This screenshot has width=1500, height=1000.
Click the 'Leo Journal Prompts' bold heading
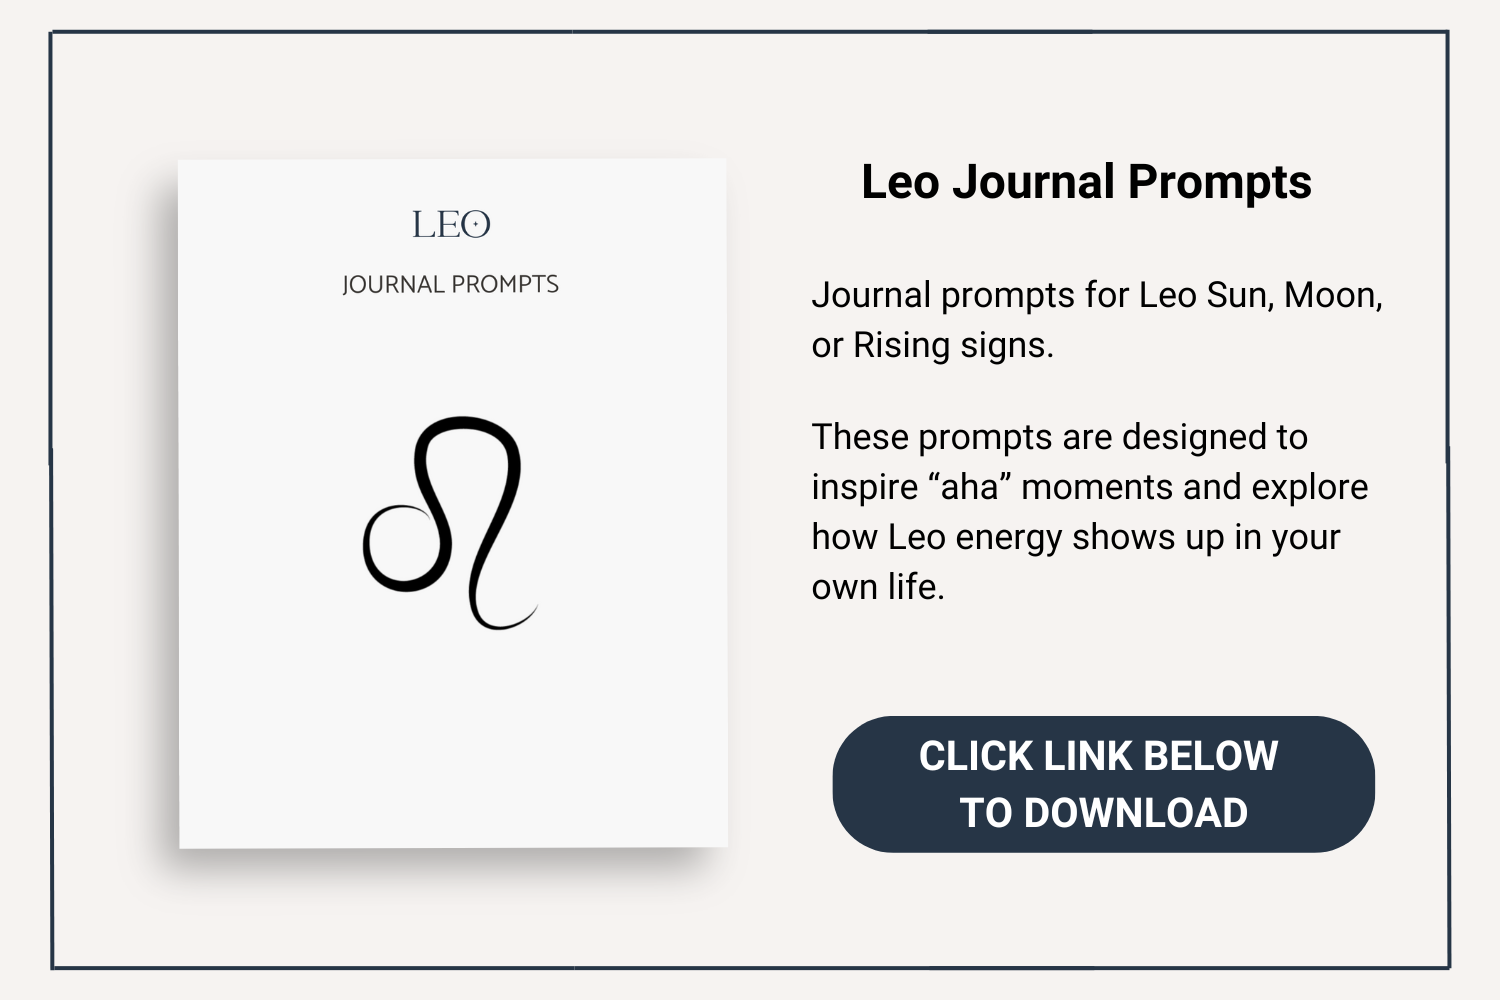[x=1086, y=182]
